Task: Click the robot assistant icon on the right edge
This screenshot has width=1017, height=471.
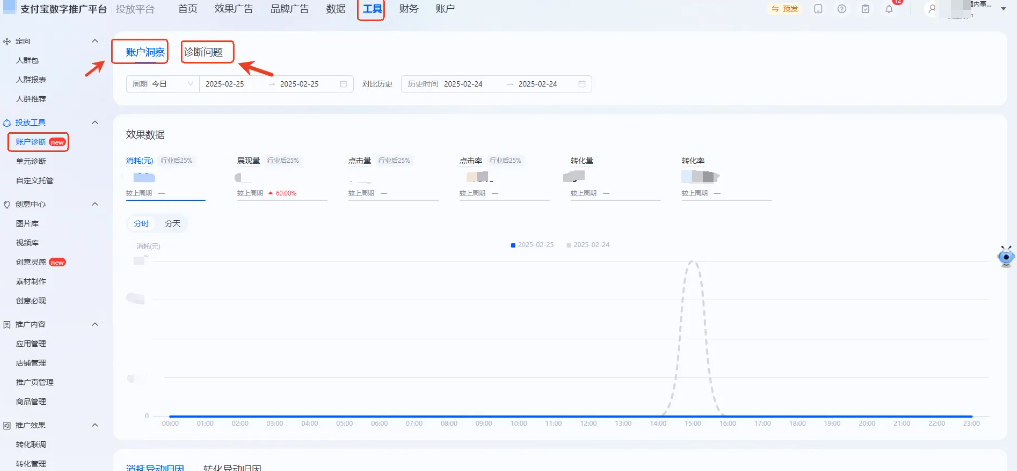Action: click(x=1005, y=257)
